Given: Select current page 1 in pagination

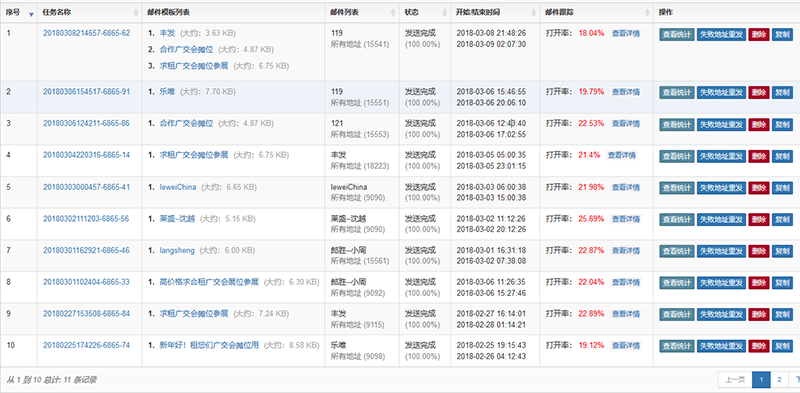Looking at the screenshot, I should click(761, 380).
